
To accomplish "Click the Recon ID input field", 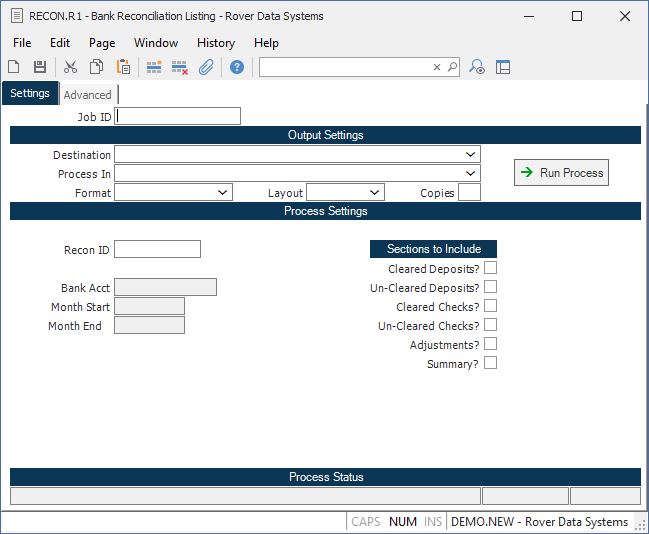I will [157, 249].
